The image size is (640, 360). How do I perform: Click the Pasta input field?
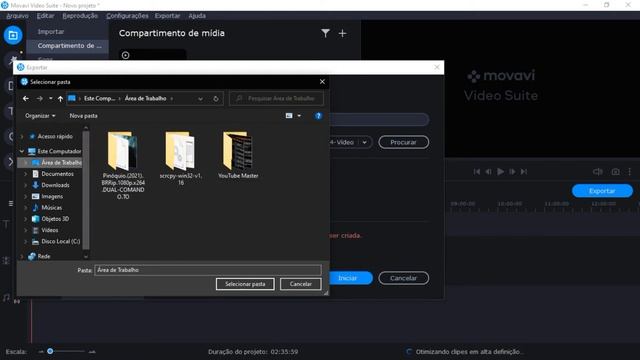208,270
